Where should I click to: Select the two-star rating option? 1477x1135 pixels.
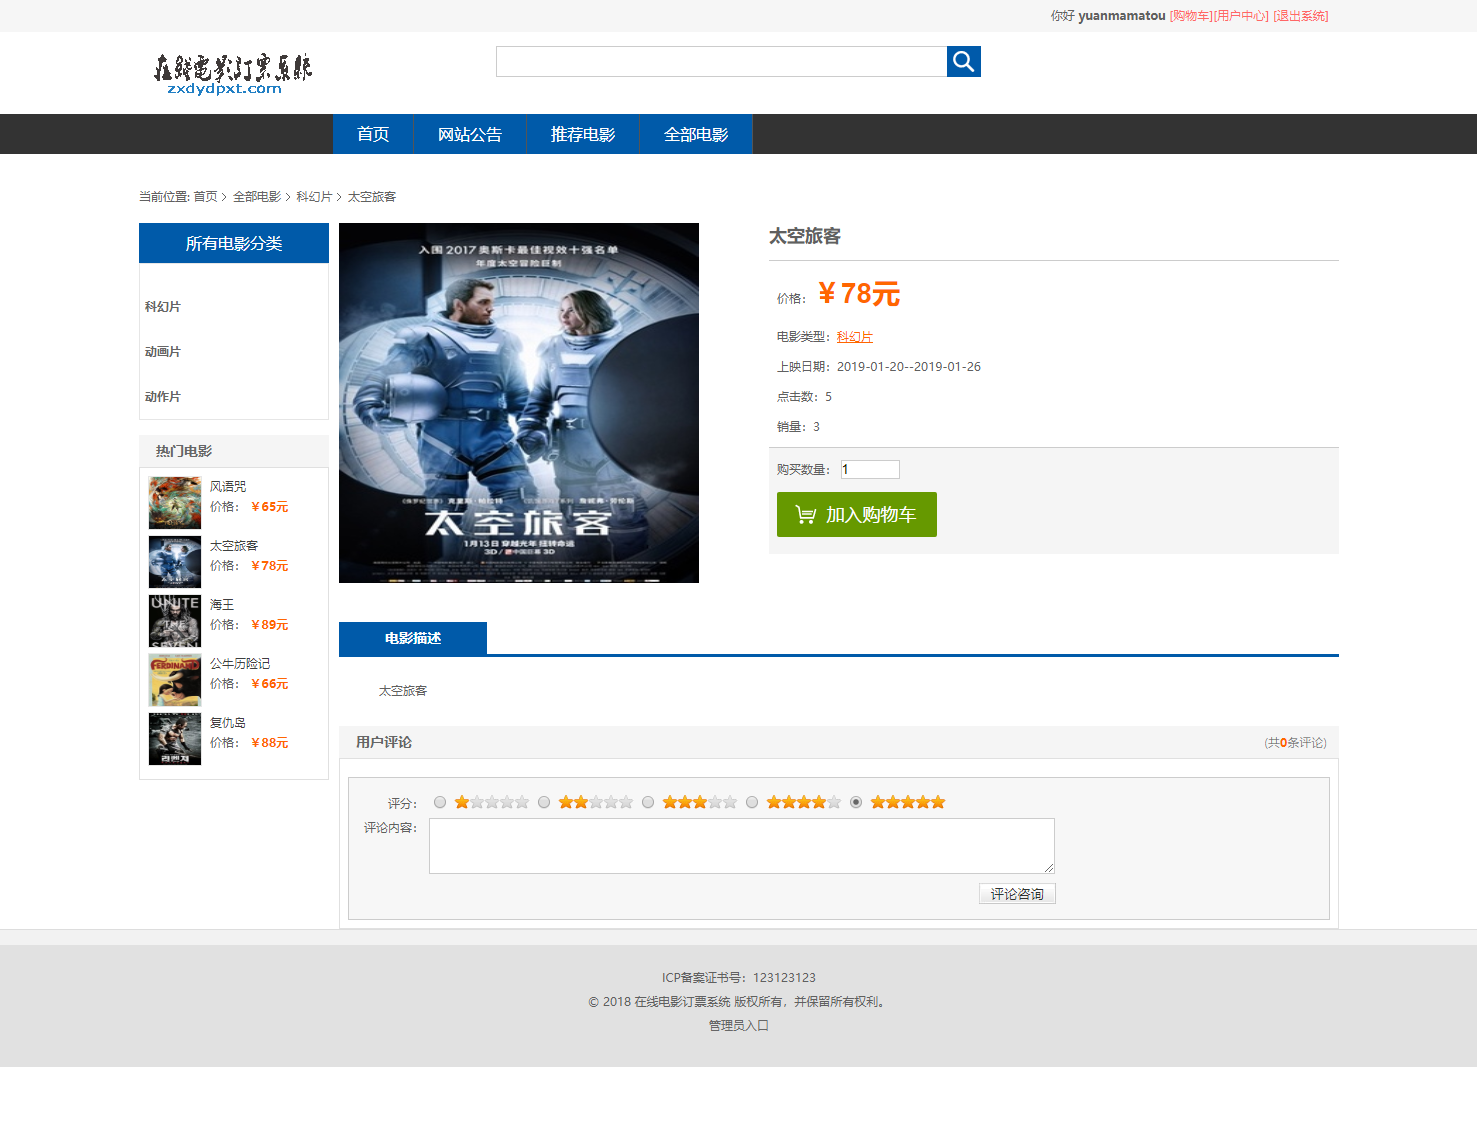(544, 801)
